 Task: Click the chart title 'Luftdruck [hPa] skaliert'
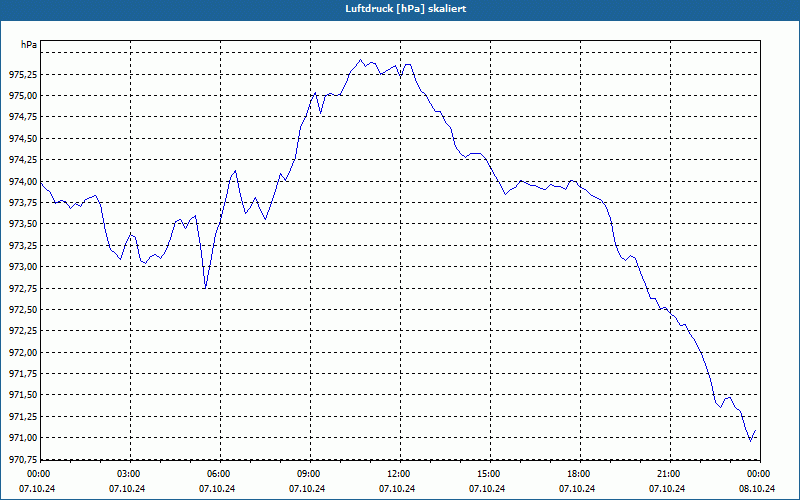point(406,9)
